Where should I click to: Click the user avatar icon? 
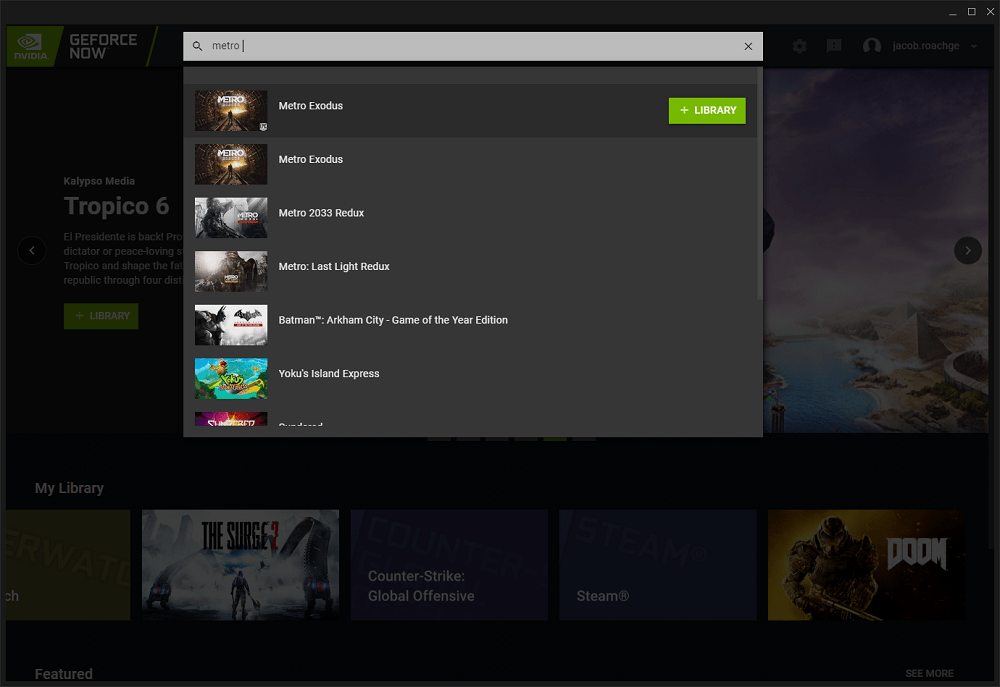[x=872, y=46]
